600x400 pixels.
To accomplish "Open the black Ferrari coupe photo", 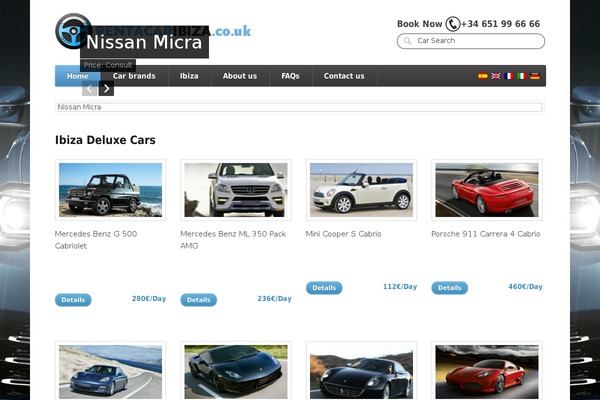I will click(x=362, y=371).
